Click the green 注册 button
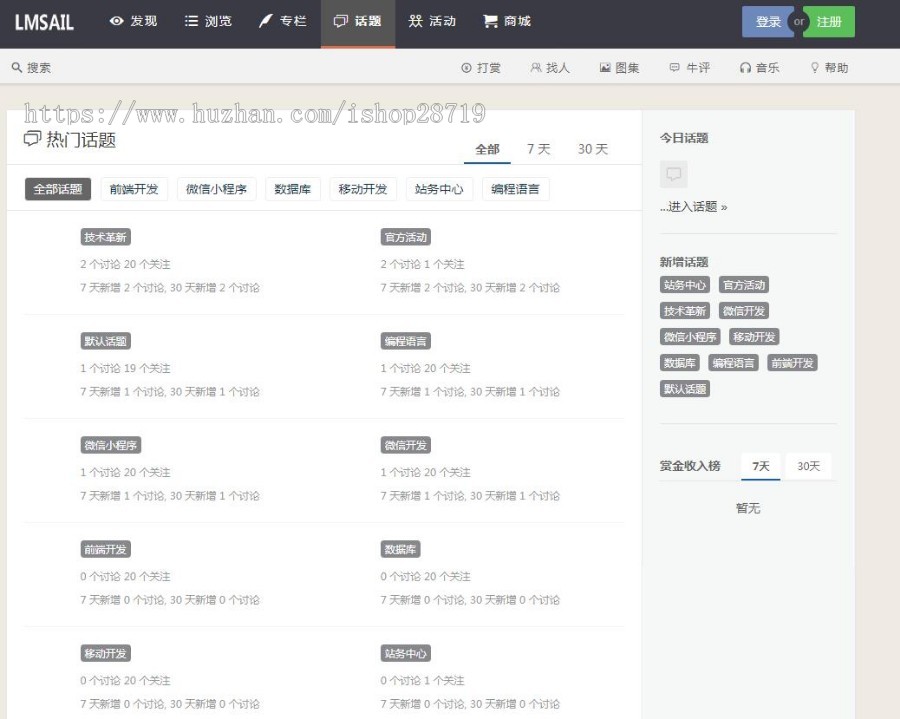The image size is (900, 719). coord(830,22)
